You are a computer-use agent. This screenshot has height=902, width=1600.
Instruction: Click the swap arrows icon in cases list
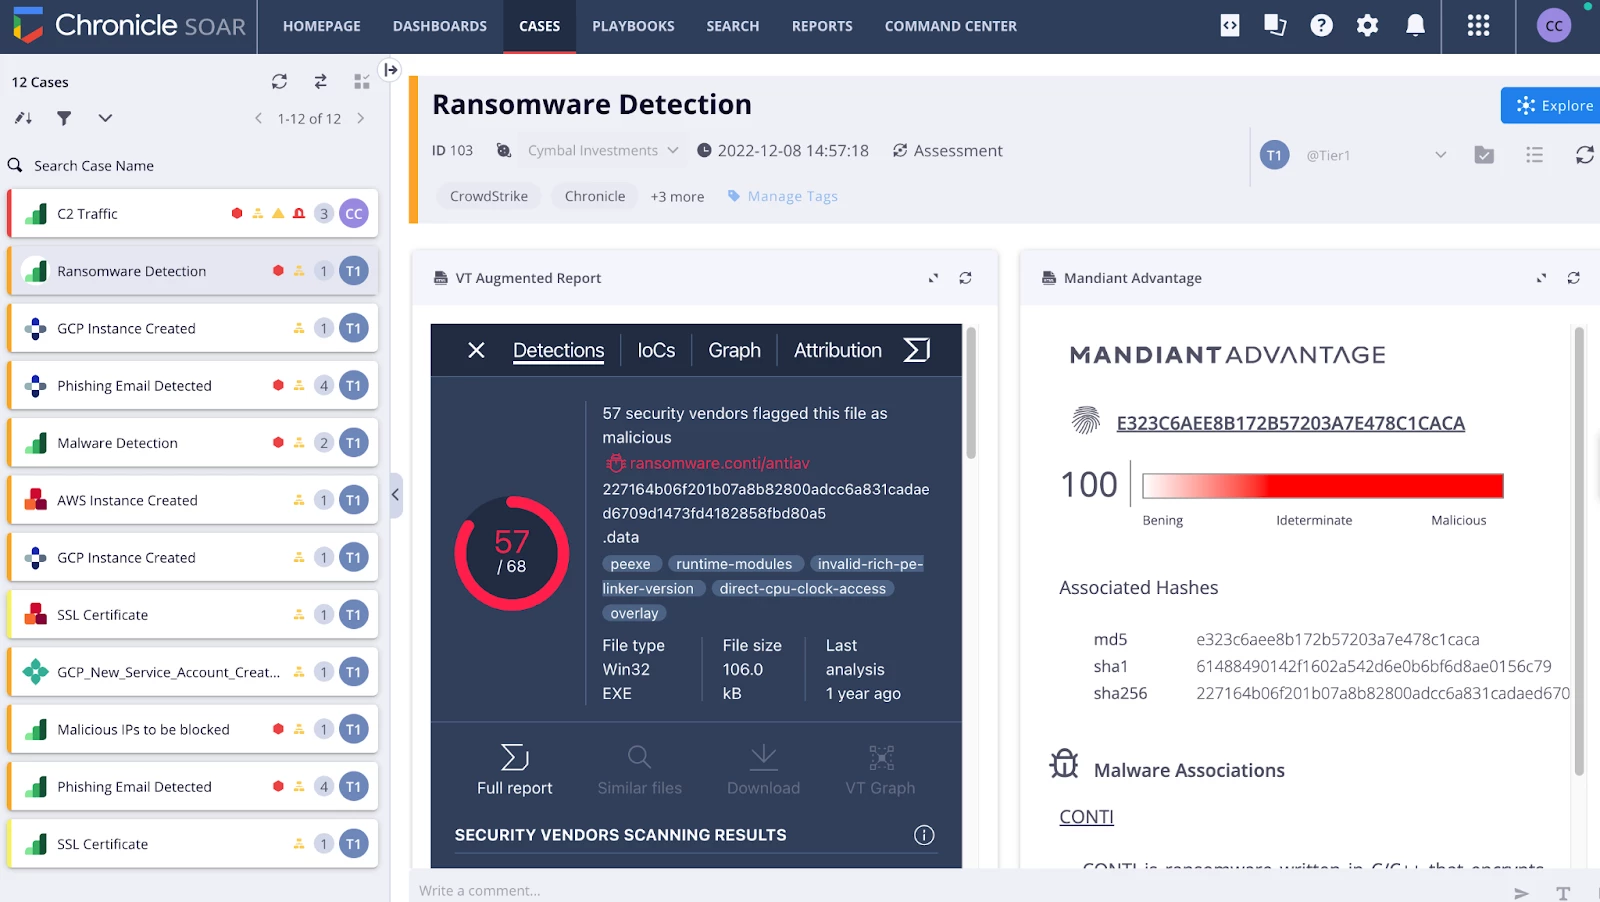pyautogui.click(x=320, y=82)
